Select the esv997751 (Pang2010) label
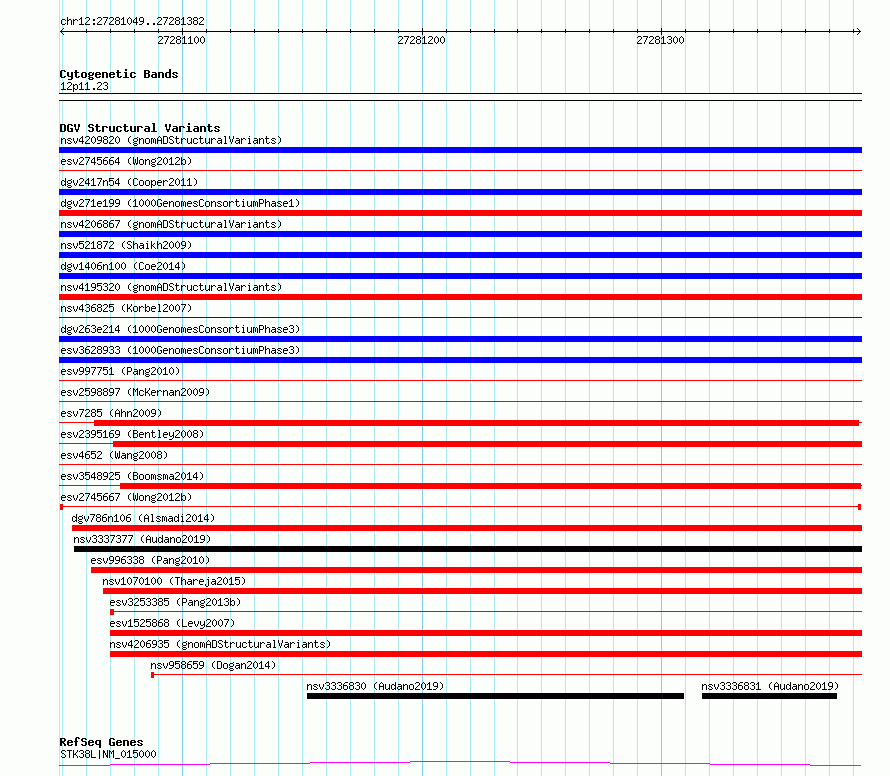This screenshot has height=776, width=890. pos(120,371)
